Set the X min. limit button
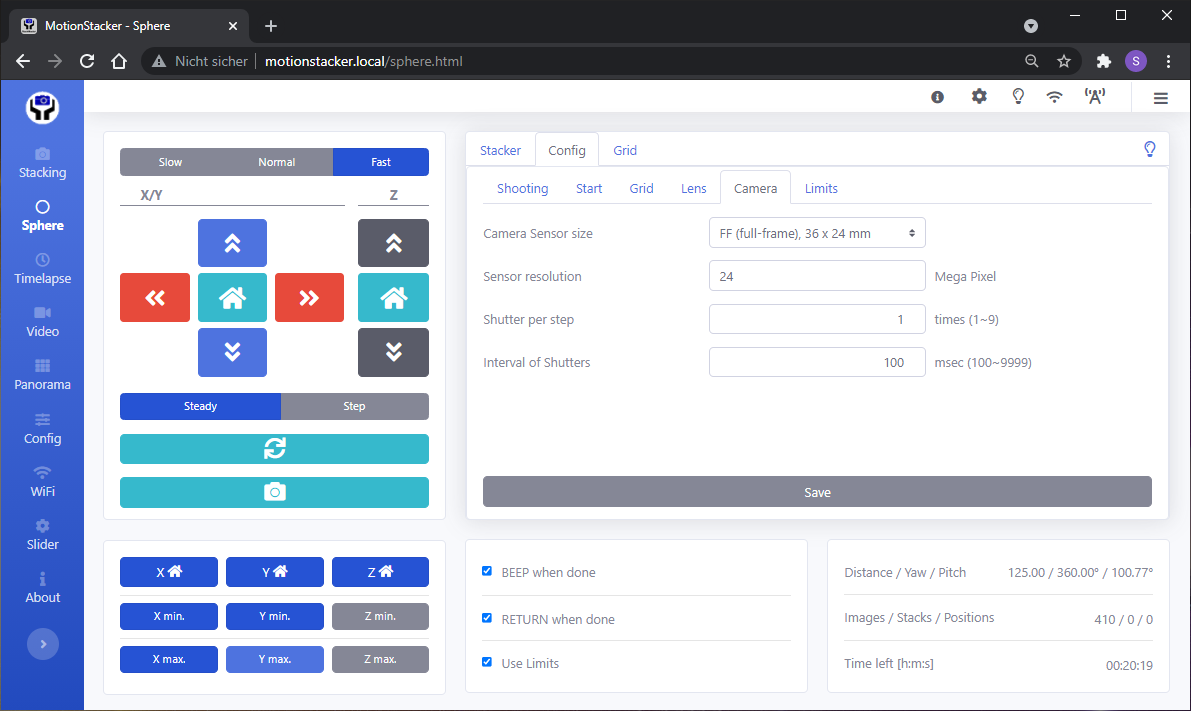 click(169, 616)
